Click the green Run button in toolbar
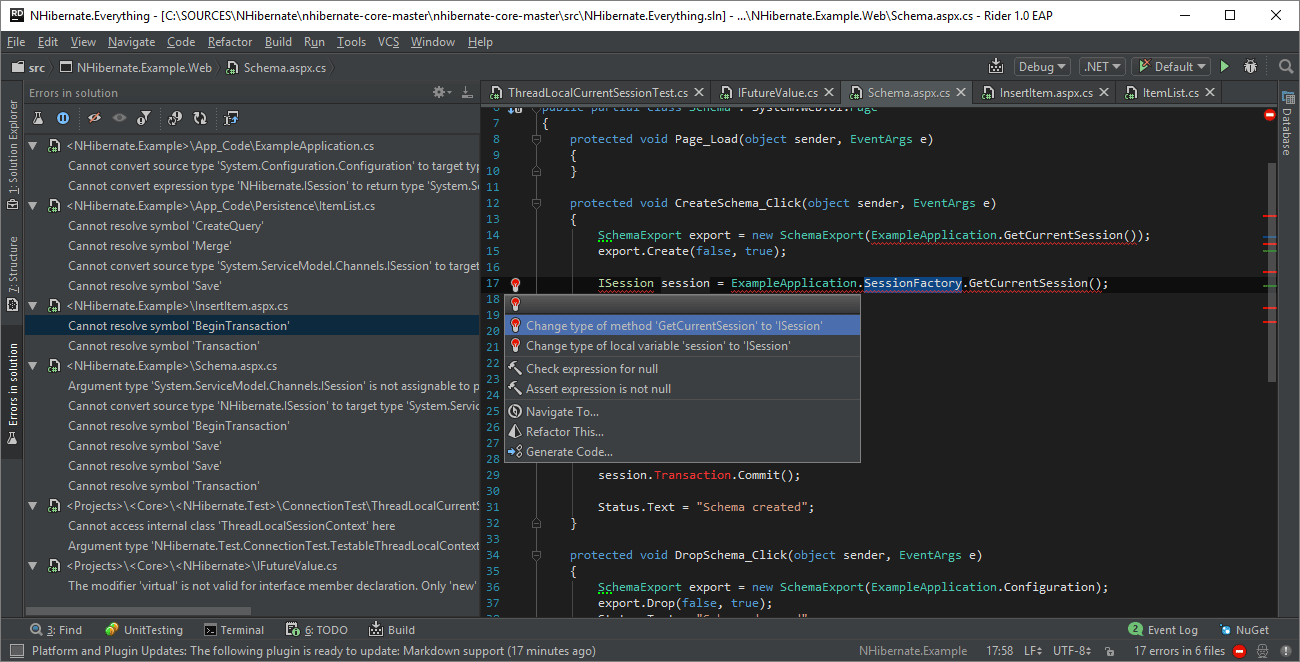Screen dimensions: 1300x662 click(1224, 67)
